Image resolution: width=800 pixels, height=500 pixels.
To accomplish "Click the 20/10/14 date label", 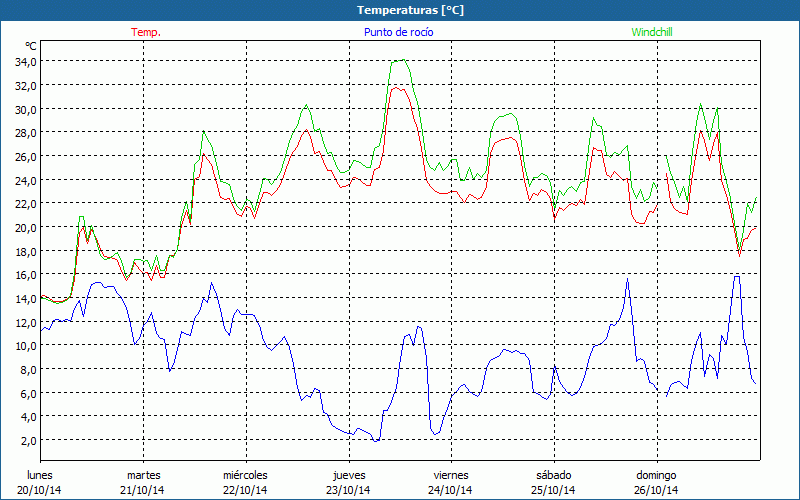I will pos(40,490).
